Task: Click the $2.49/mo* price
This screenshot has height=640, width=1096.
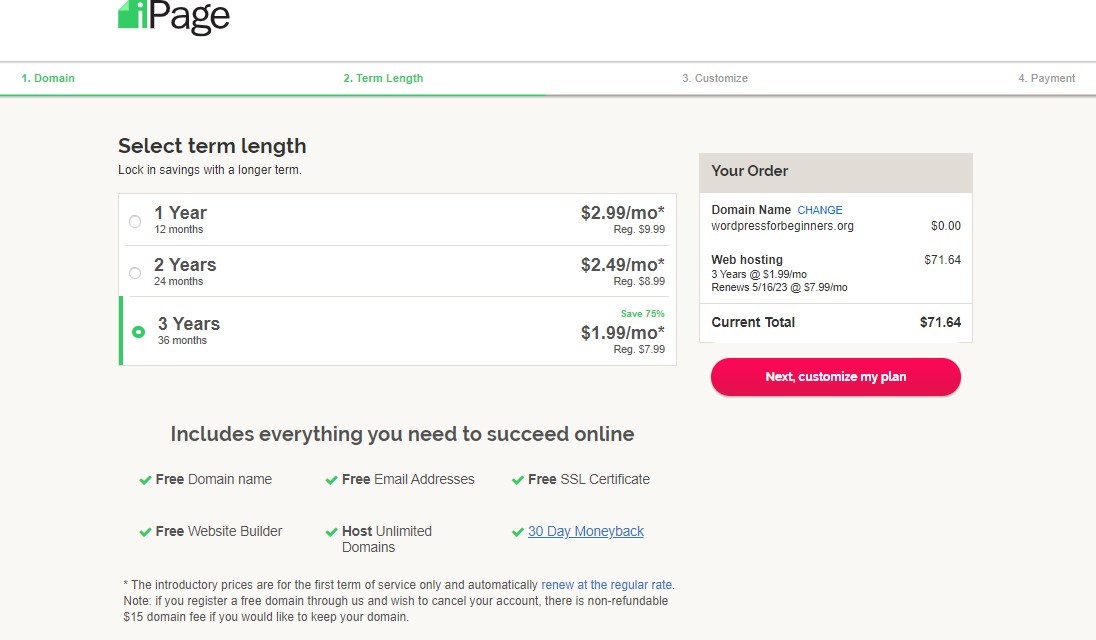Action: (623, 265)
